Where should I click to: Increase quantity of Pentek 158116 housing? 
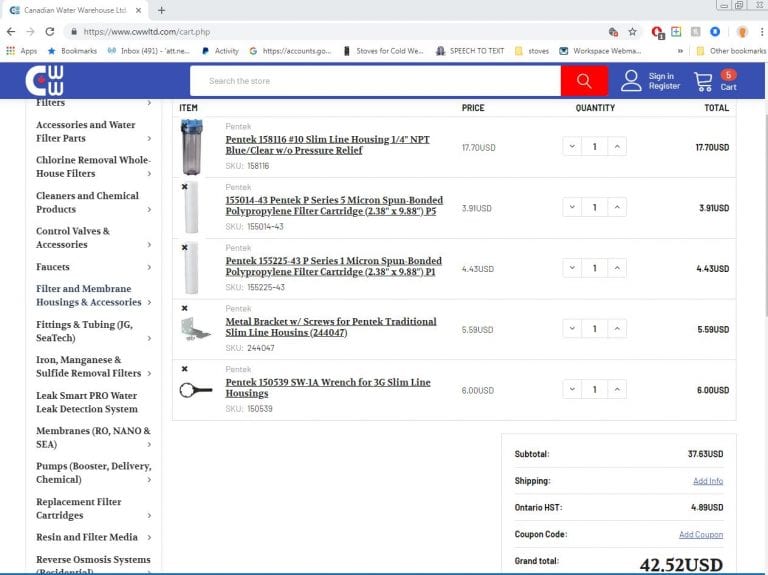(x=617, y=147)
